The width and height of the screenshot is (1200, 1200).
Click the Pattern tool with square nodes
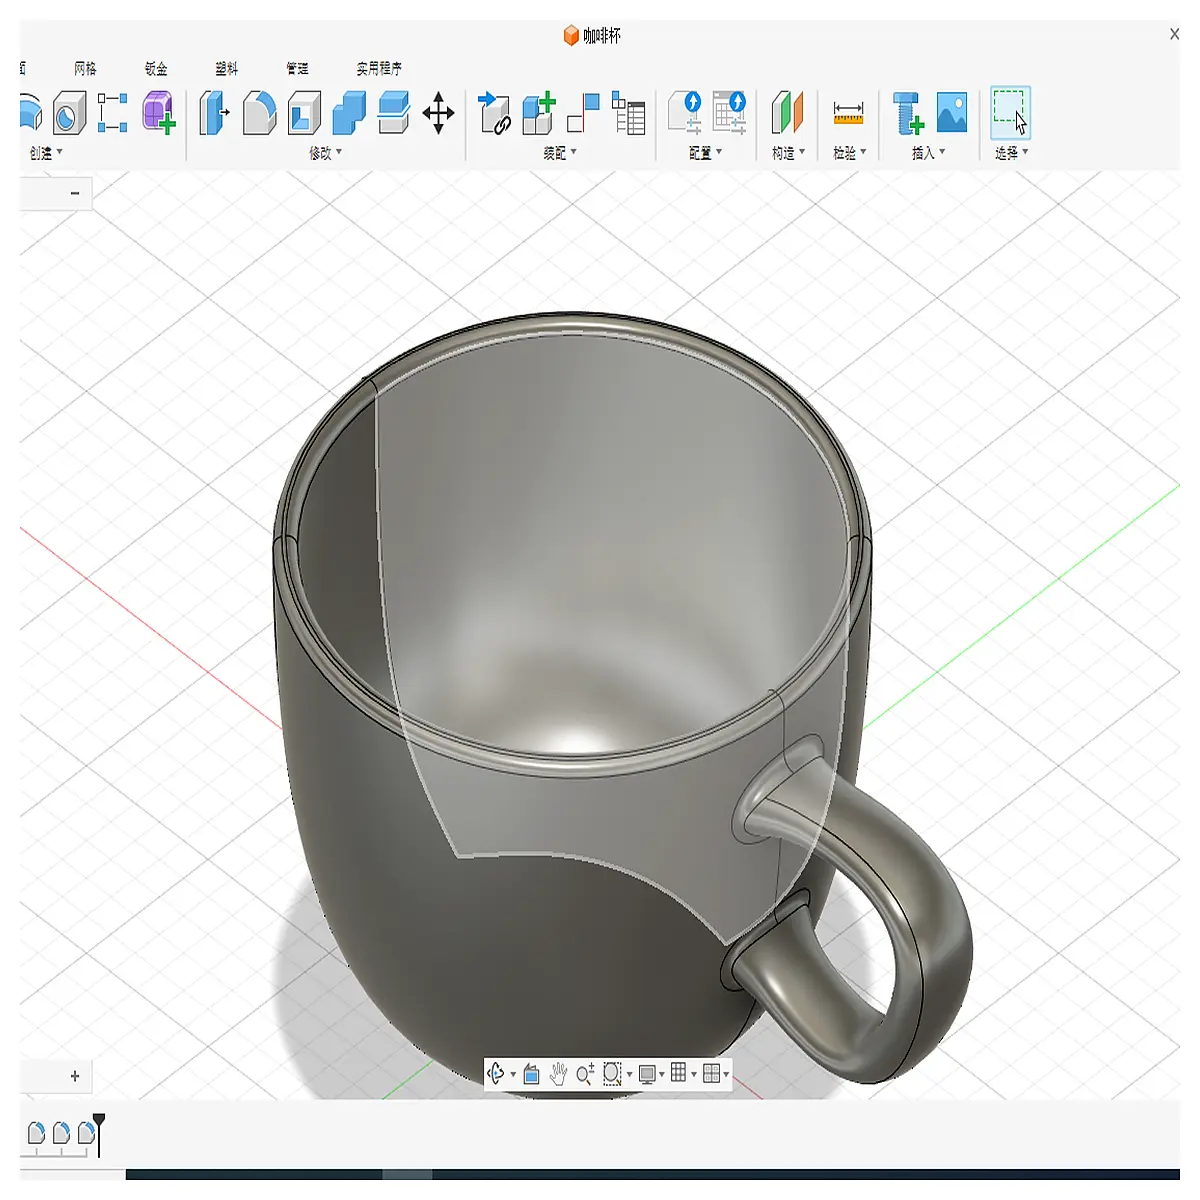(112, 113)
